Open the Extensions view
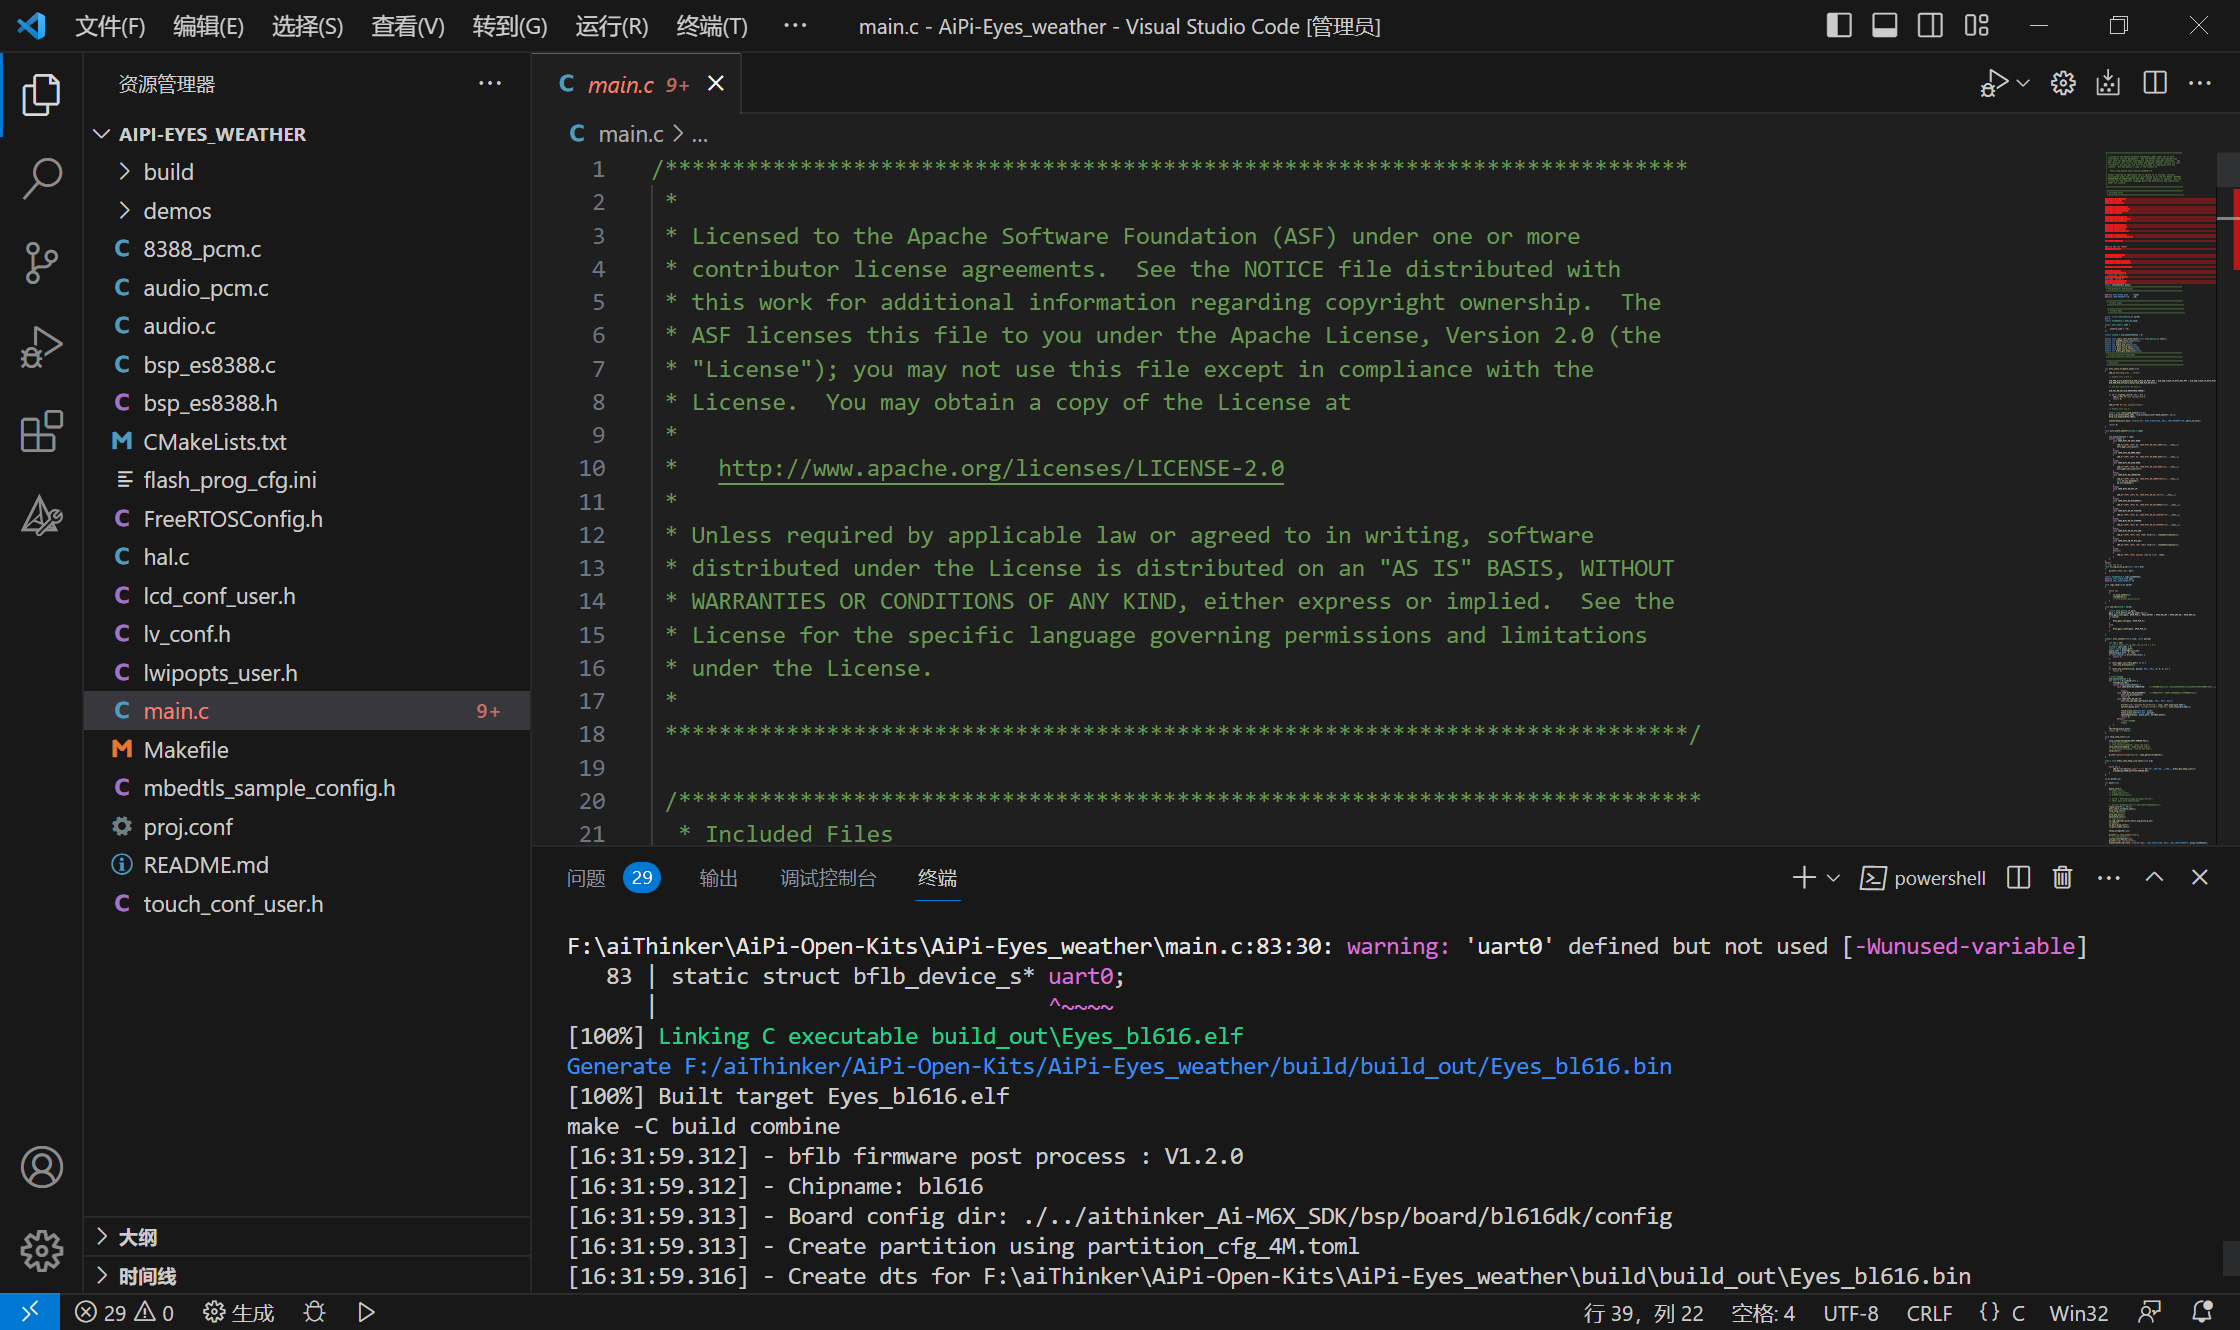Screen dimensions: 2240x1330 click(41, 431)
